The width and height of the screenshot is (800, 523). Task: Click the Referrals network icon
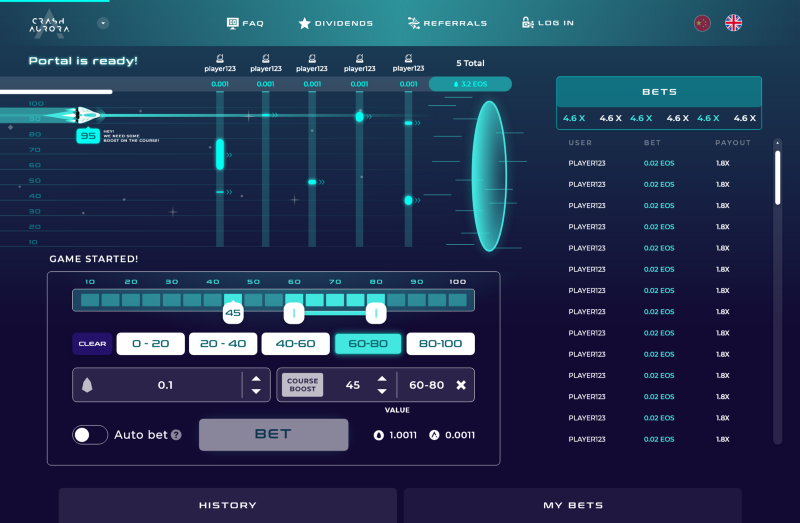413,23
